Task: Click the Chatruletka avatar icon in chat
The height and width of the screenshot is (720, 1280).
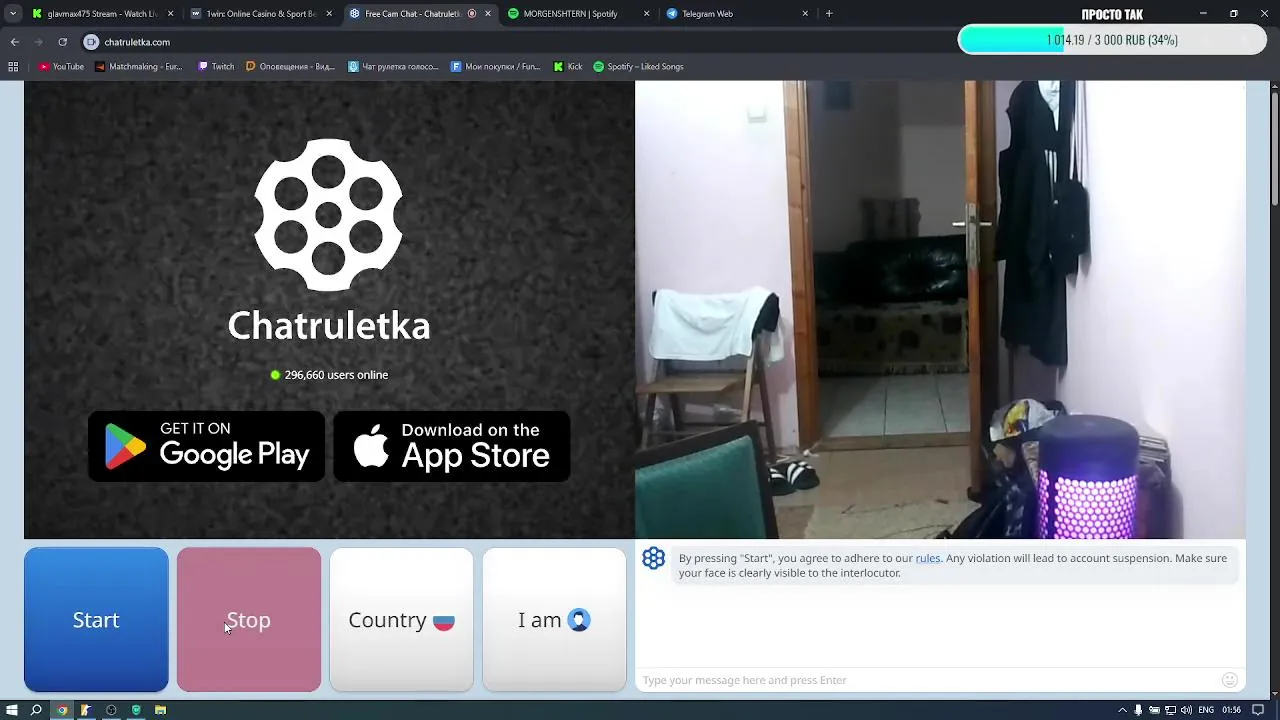Action: tap(654, 558)
